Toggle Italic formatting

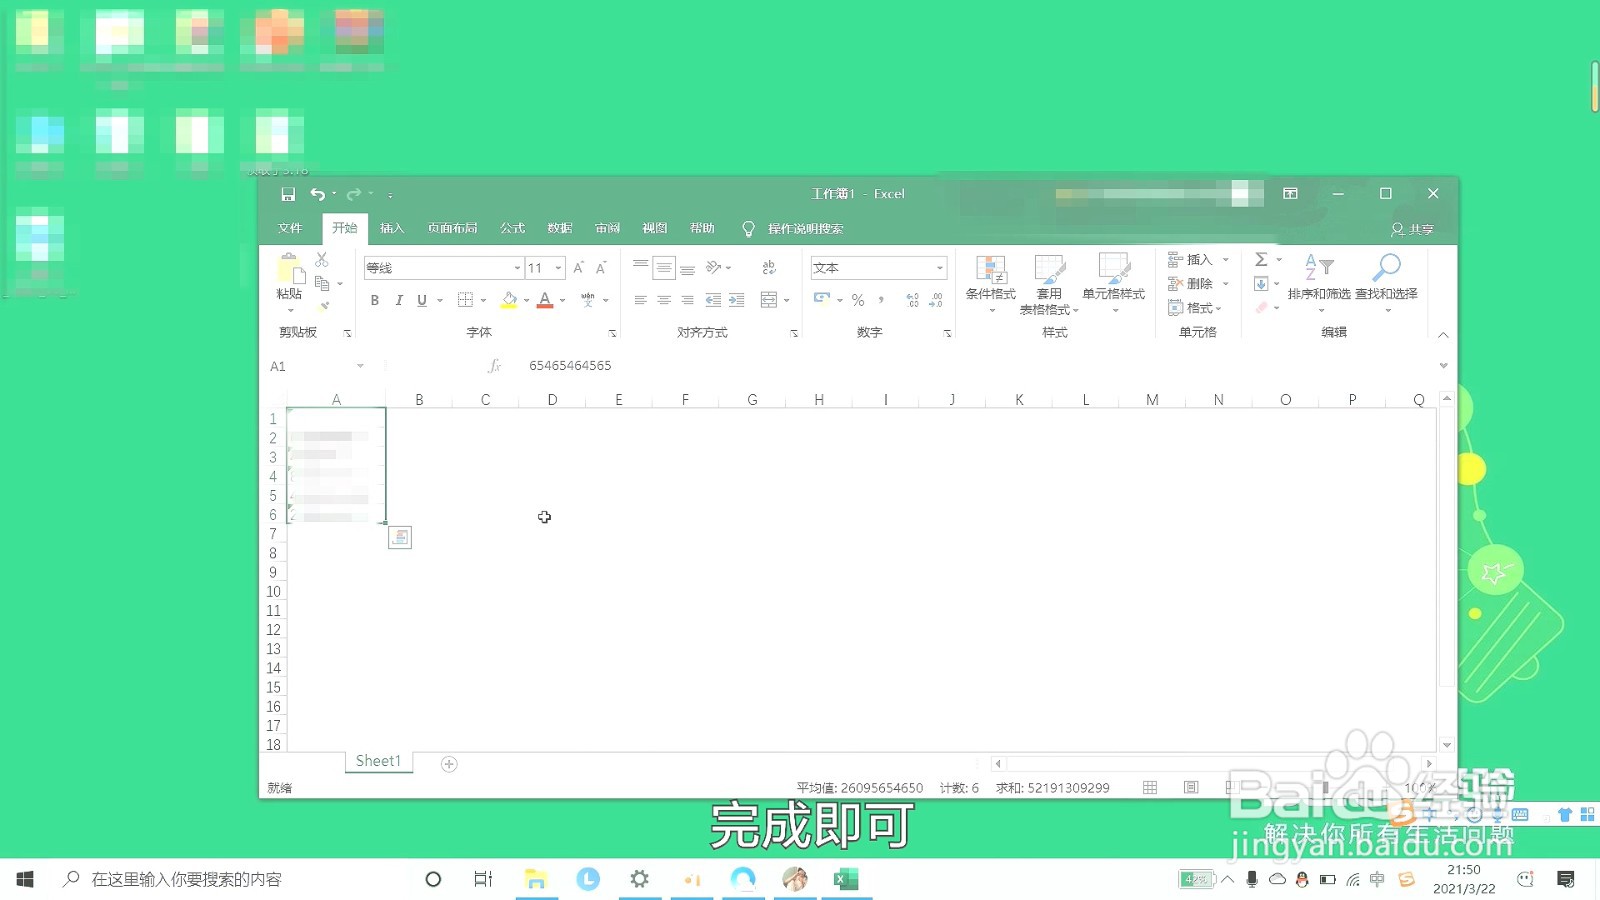398,300
